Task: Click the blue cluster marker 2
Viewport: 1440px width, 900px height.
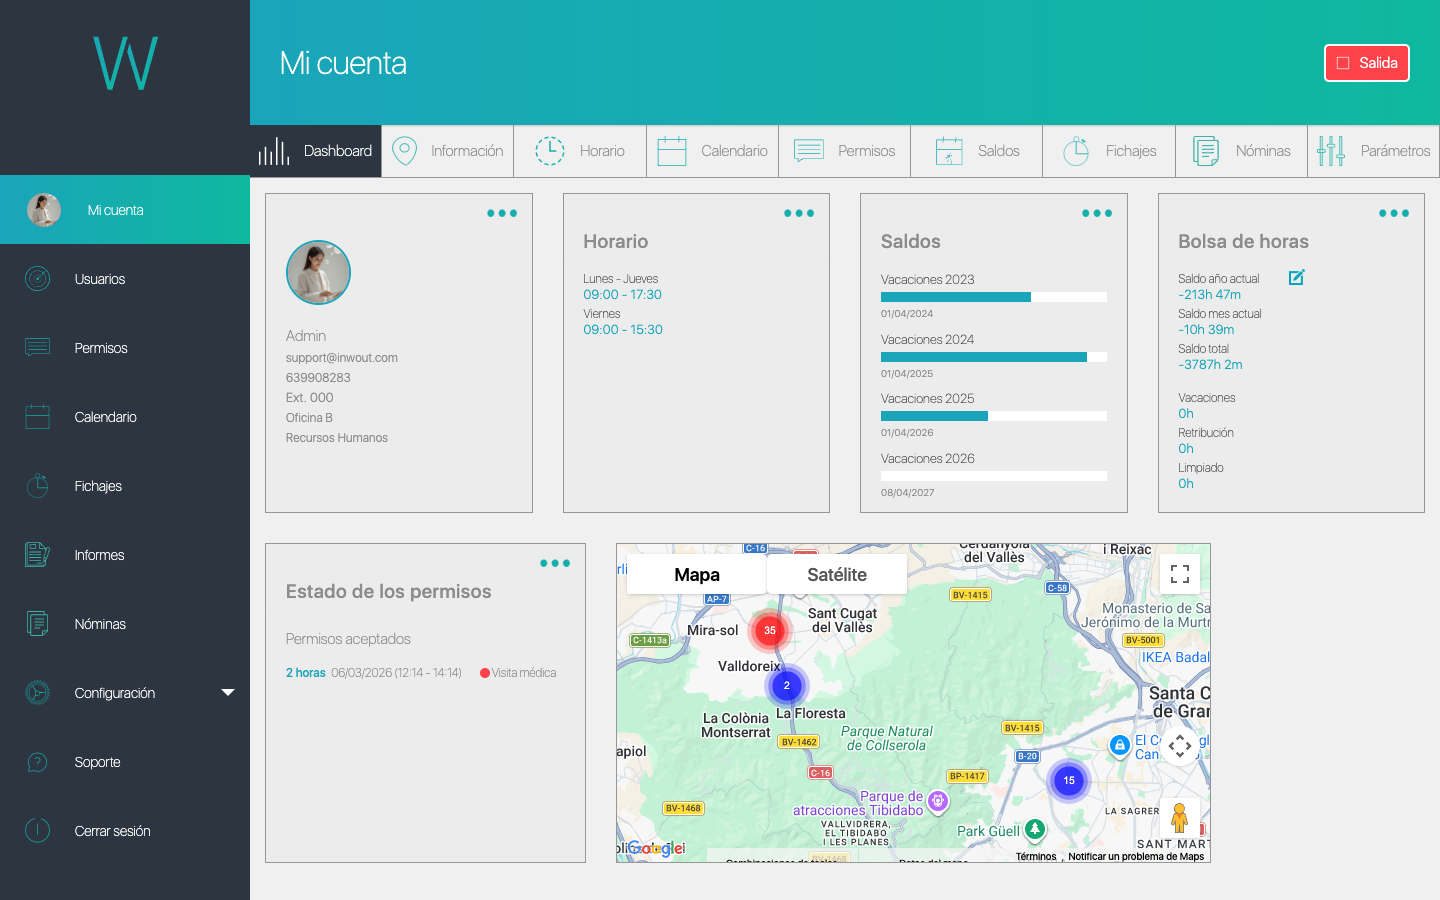Action: (787, 685)
